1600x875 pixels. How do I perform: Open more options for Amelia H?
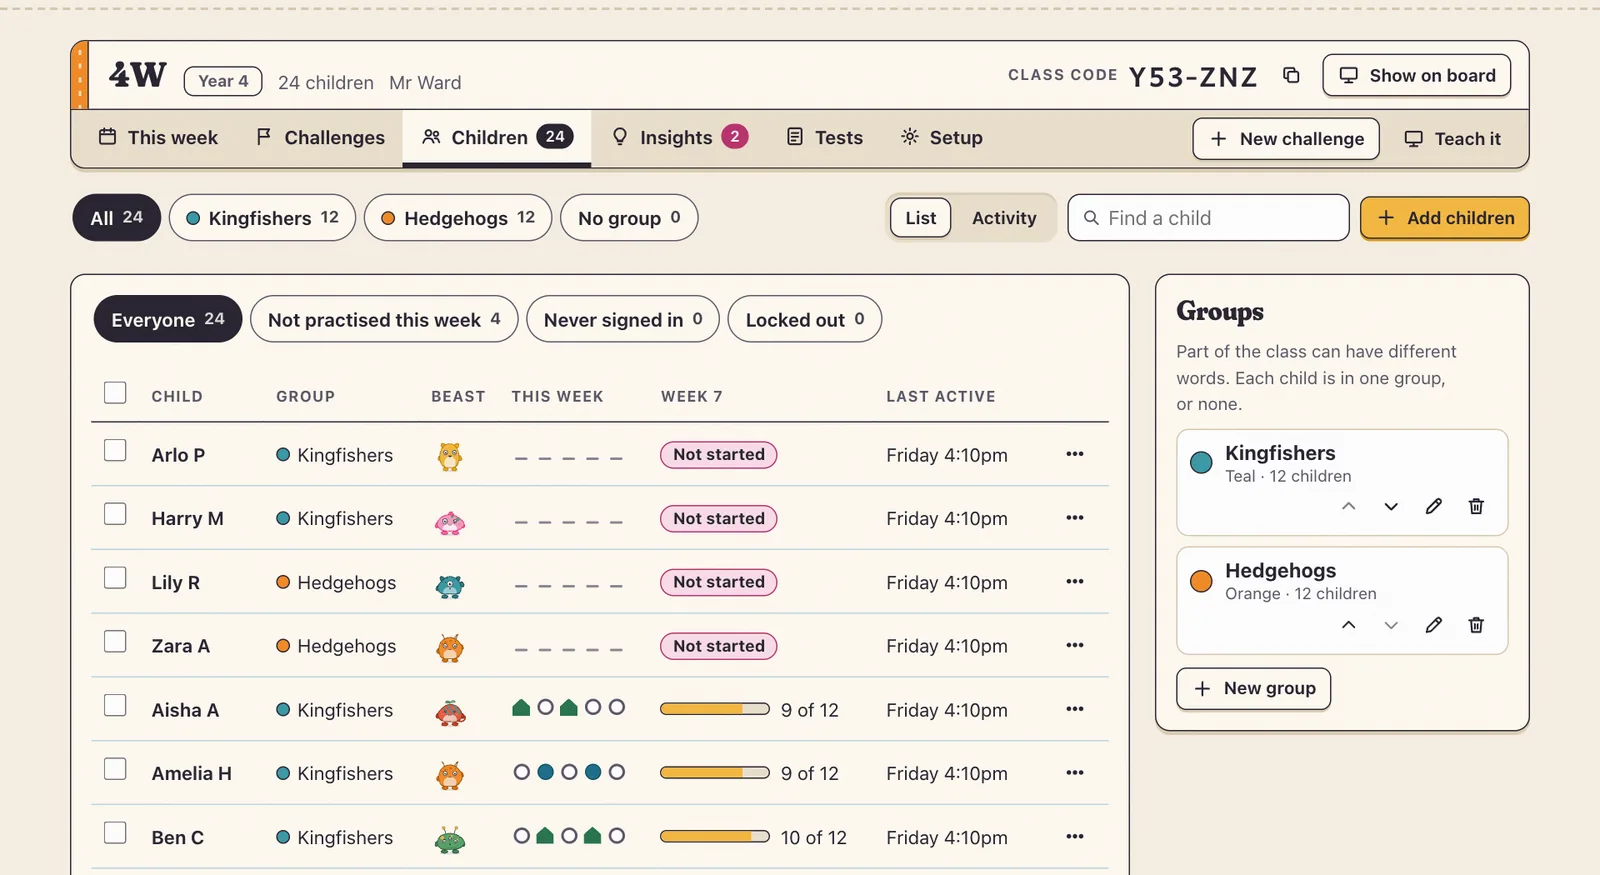point(1075,773)
